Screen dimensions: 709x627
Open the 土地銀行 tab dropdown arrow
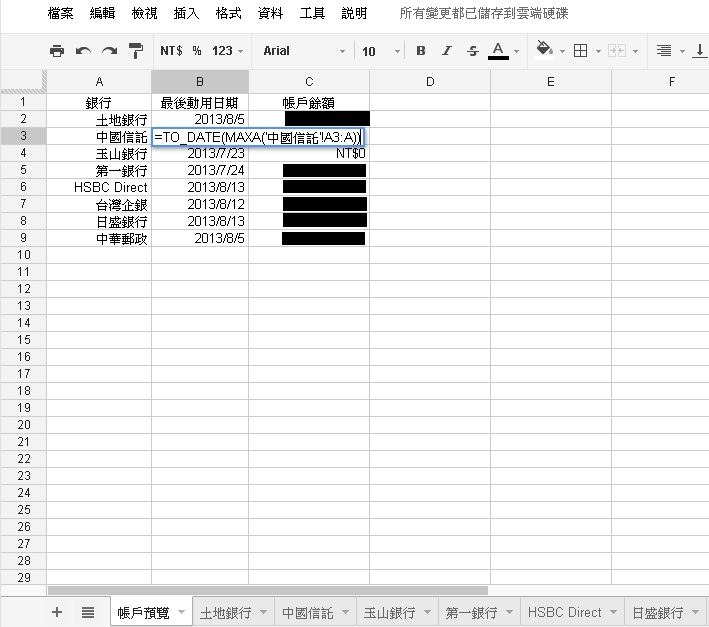click(264, 612)
